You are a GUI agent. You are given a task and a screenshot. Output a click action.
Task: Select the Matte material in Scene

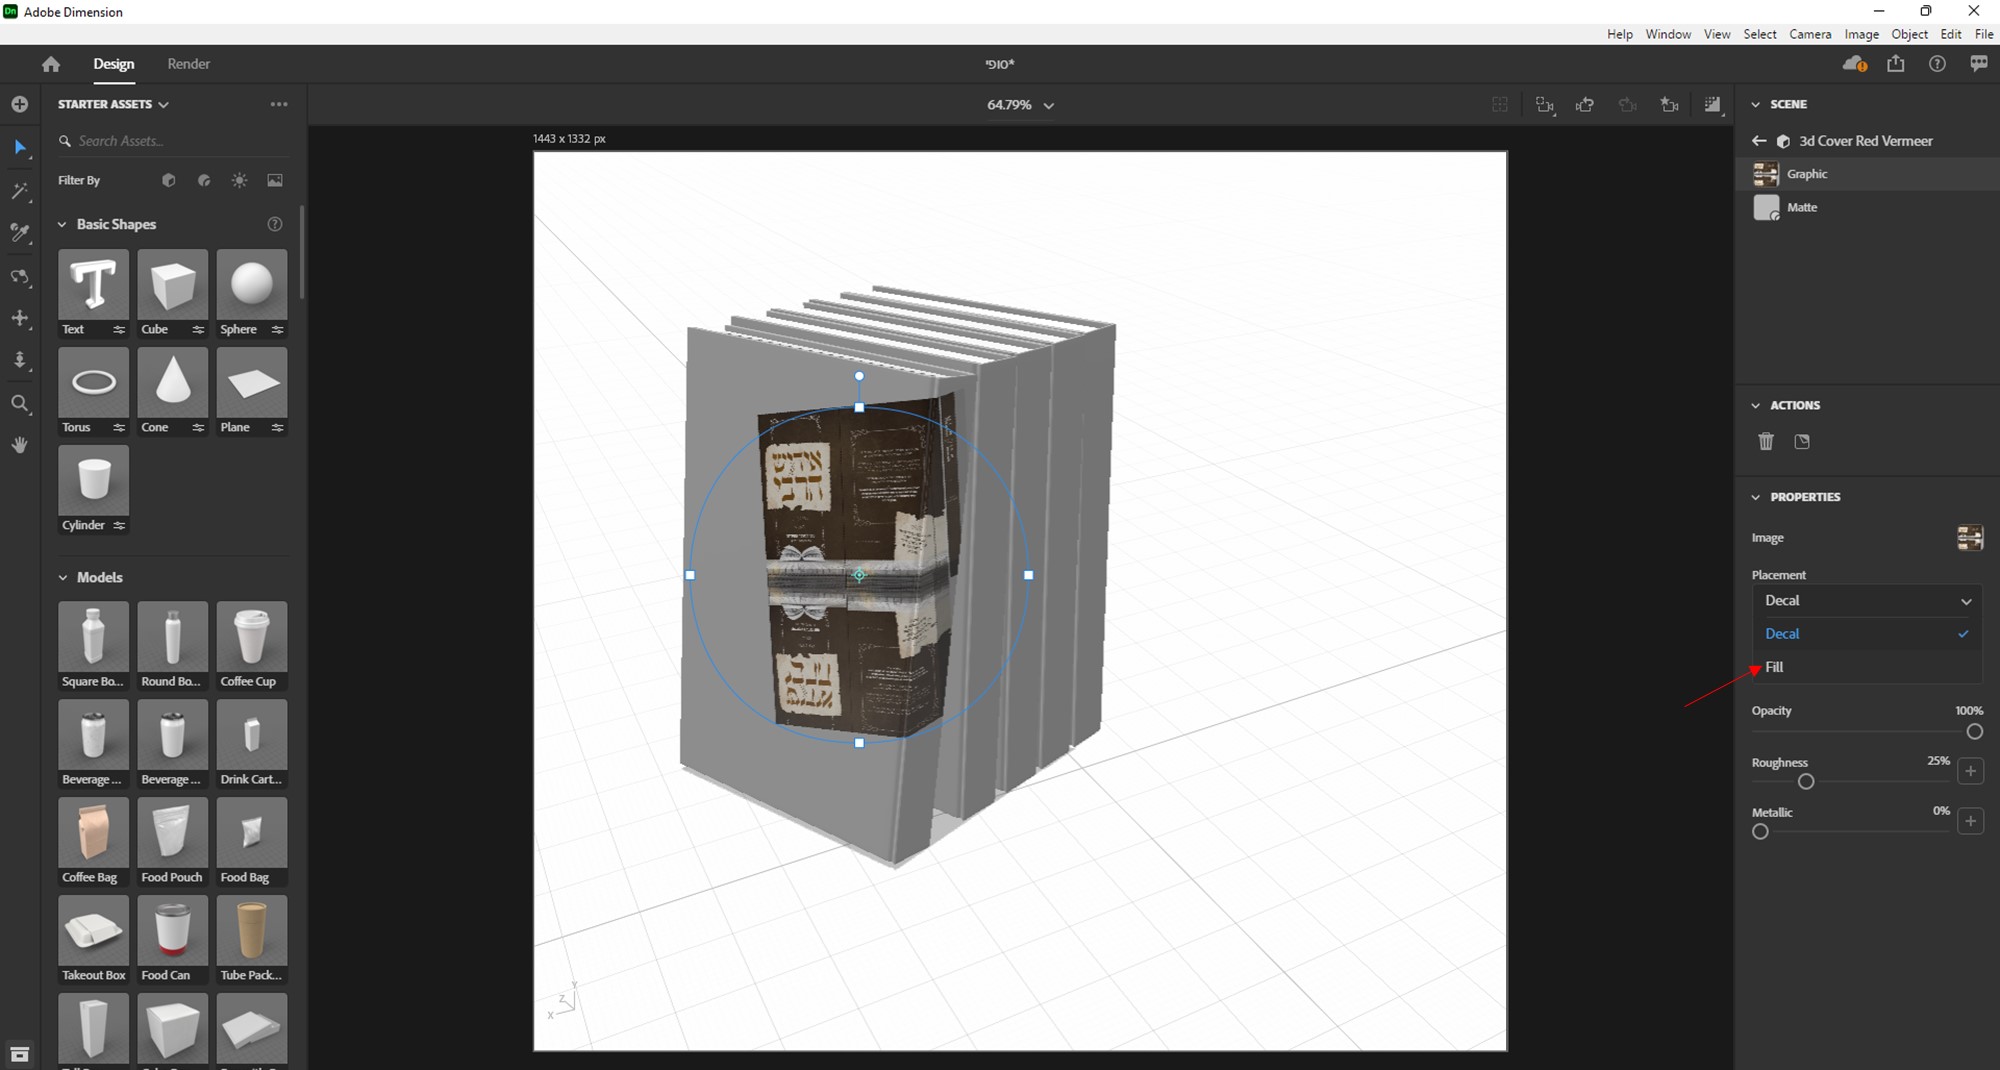click(x=1867, y=207)
